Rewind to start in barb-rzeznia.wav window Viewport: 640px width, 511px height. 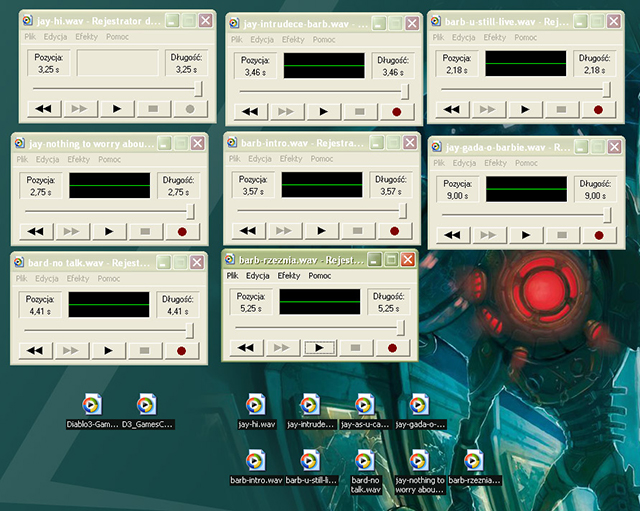(246, 348)
